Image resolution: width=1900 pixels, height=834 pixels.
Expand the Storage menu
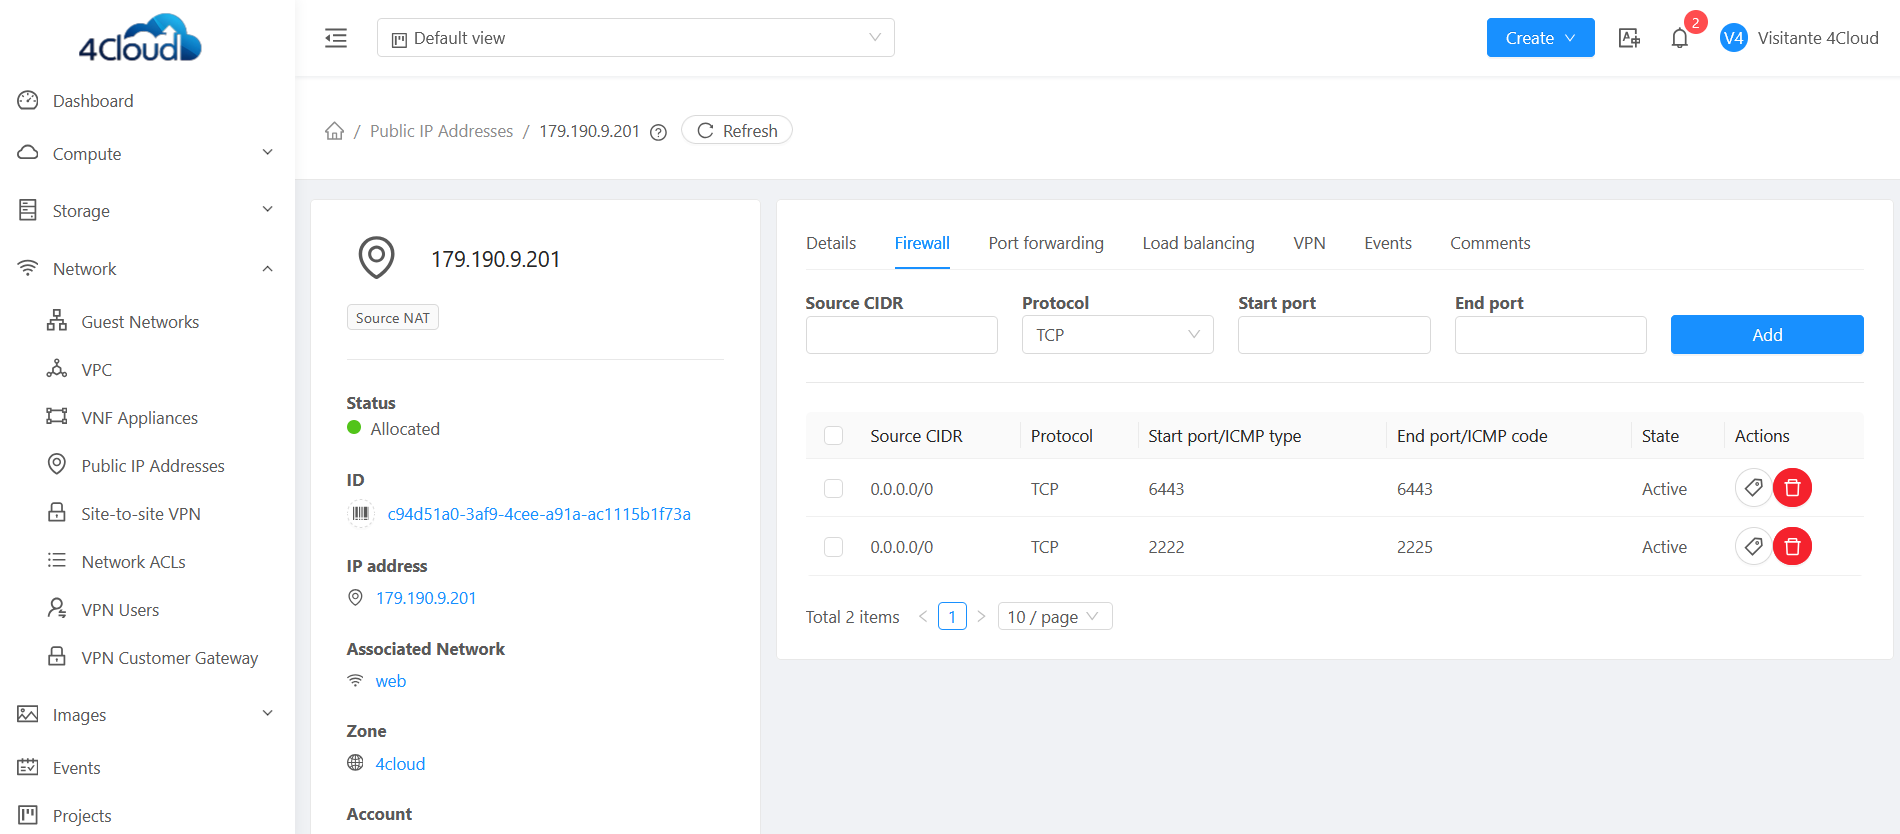[147, 210]
